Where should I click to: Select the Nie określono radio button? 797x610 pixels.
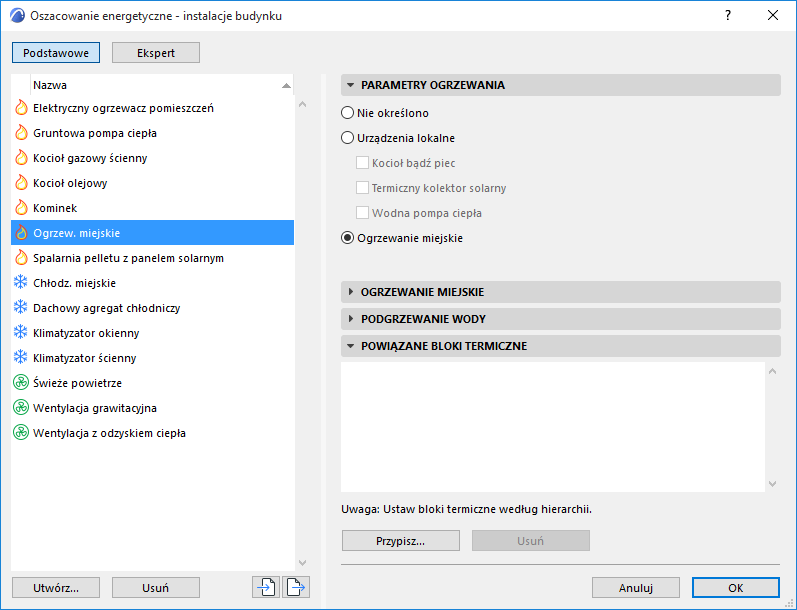(x=348, y=113)
